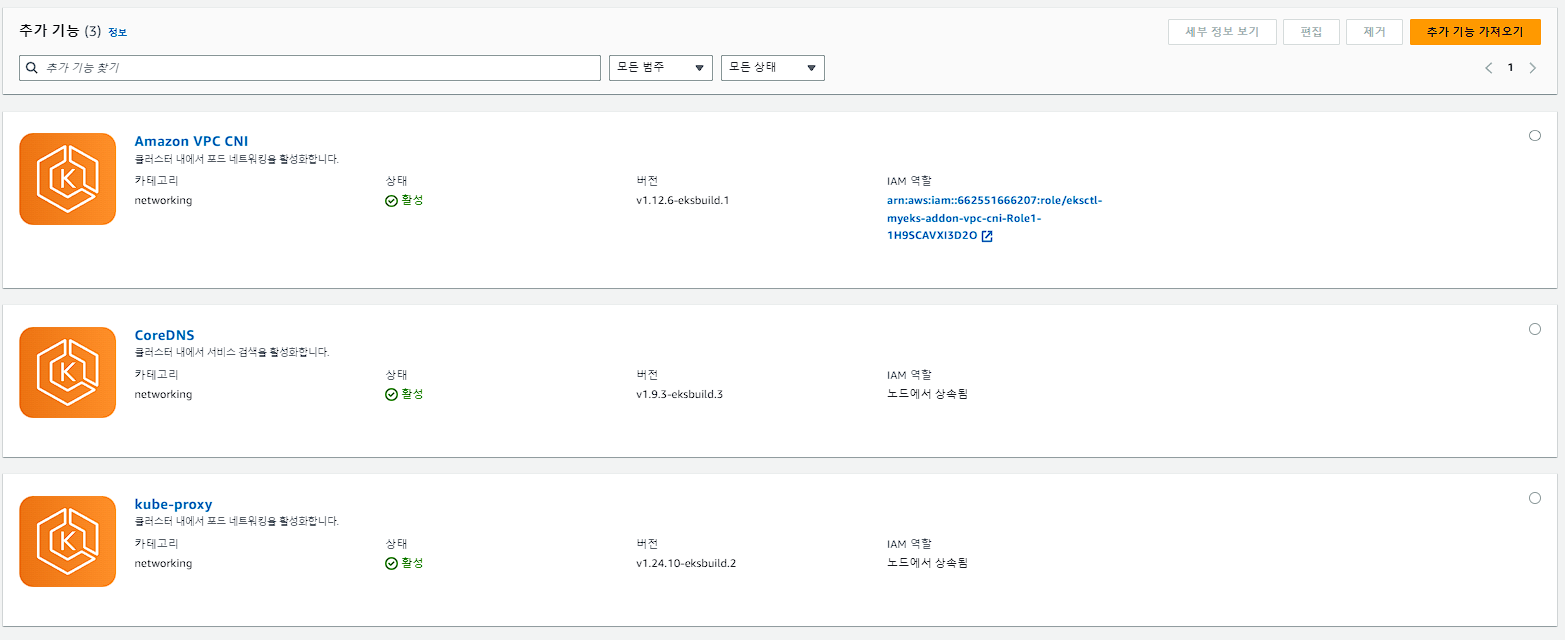Open the 모든 범주 category dropdown
Image resolution: width=1565 pixels, height=640 pixels.
pos(661,68)
